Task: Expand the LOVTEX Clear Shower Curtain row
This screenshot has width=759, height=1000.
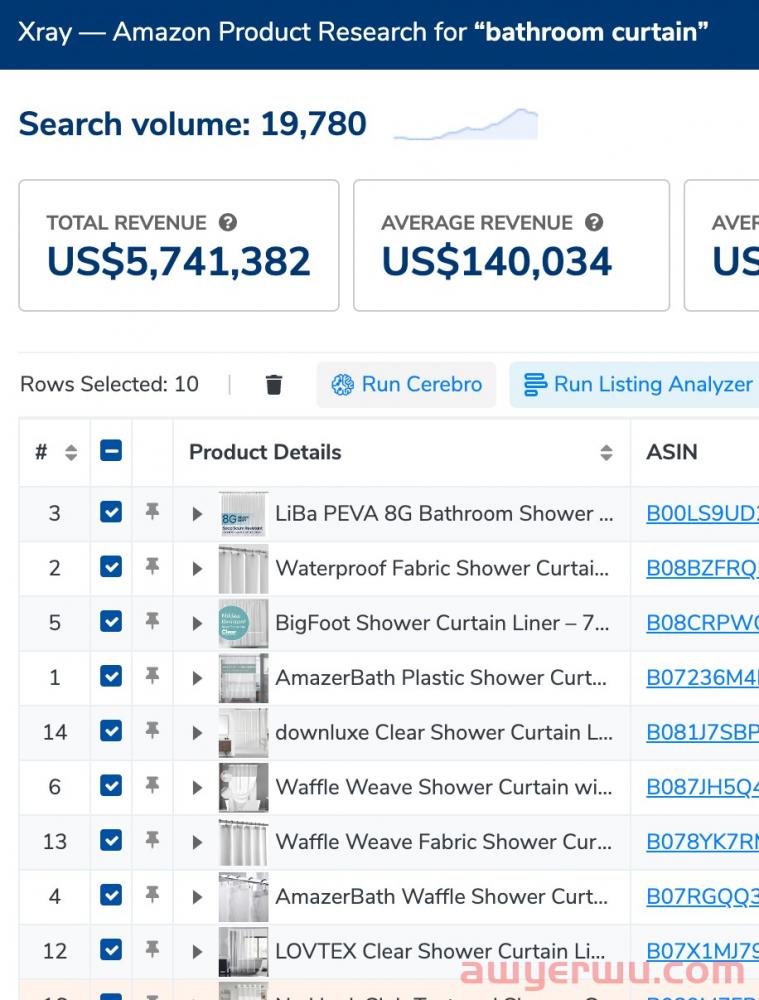Action: click(197, 952)
